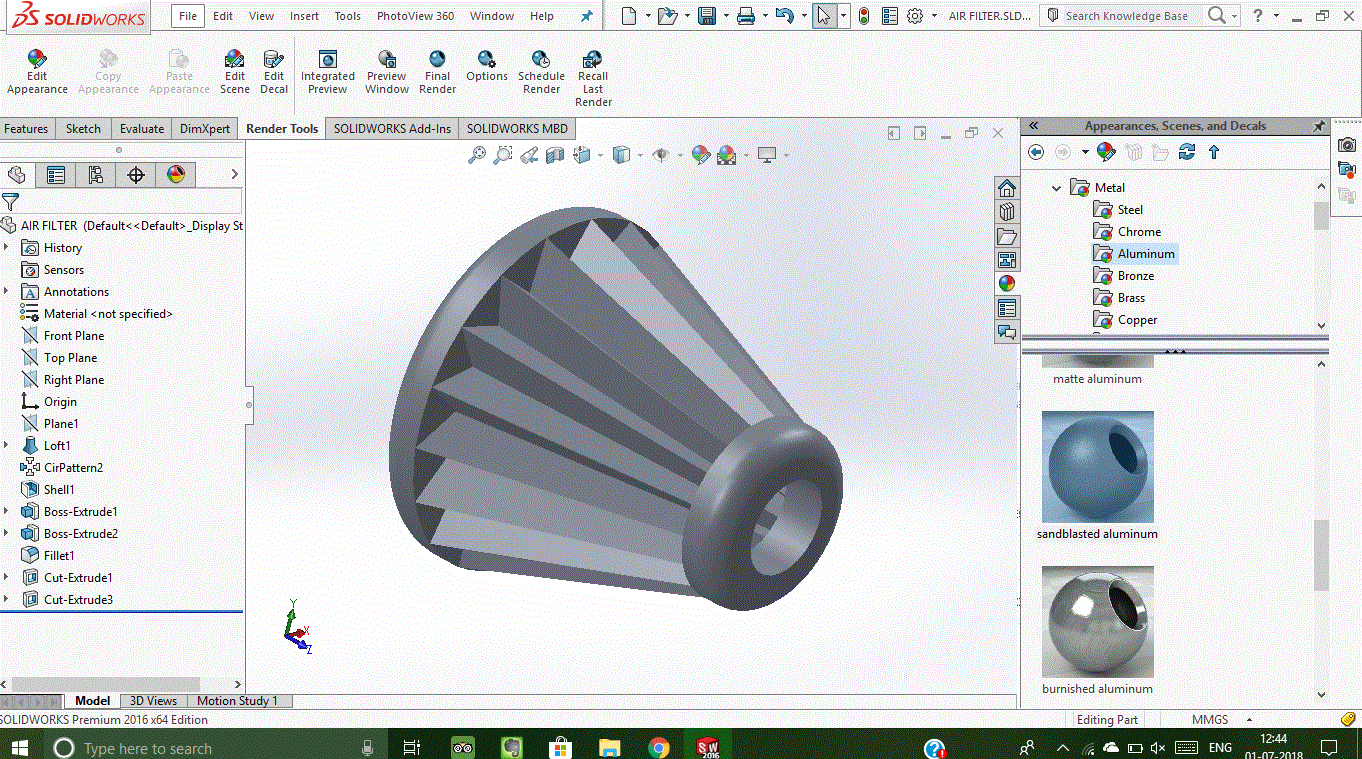Screen dimensions: 1362x759
Task: Open Chrome from the taskbar
Action: [x=658, y=747]
